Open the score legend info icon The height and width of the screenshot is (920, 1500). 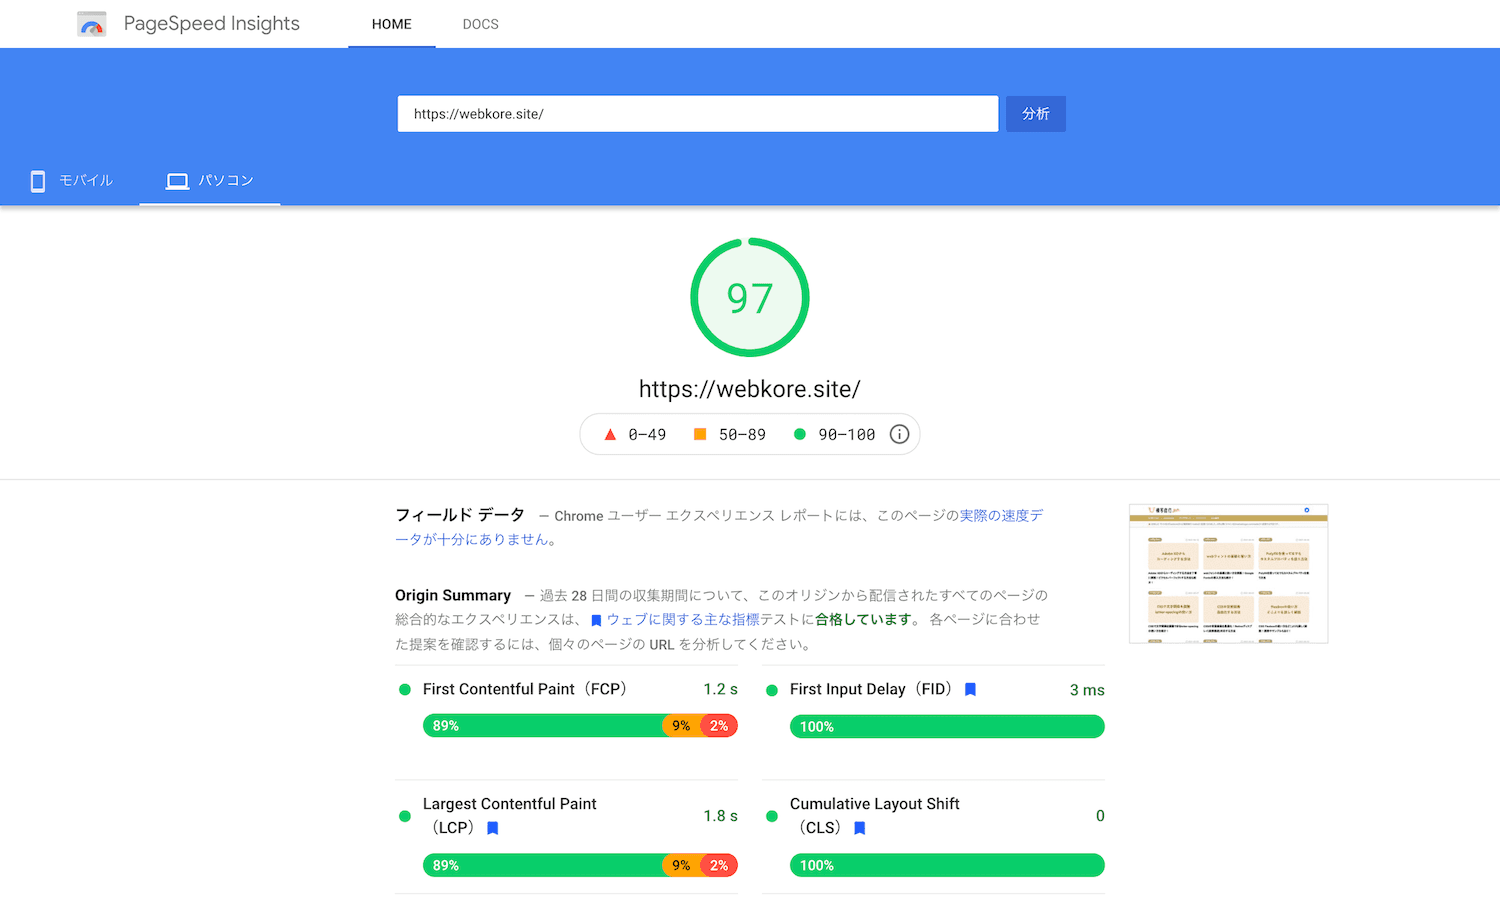tap(899, 434)
